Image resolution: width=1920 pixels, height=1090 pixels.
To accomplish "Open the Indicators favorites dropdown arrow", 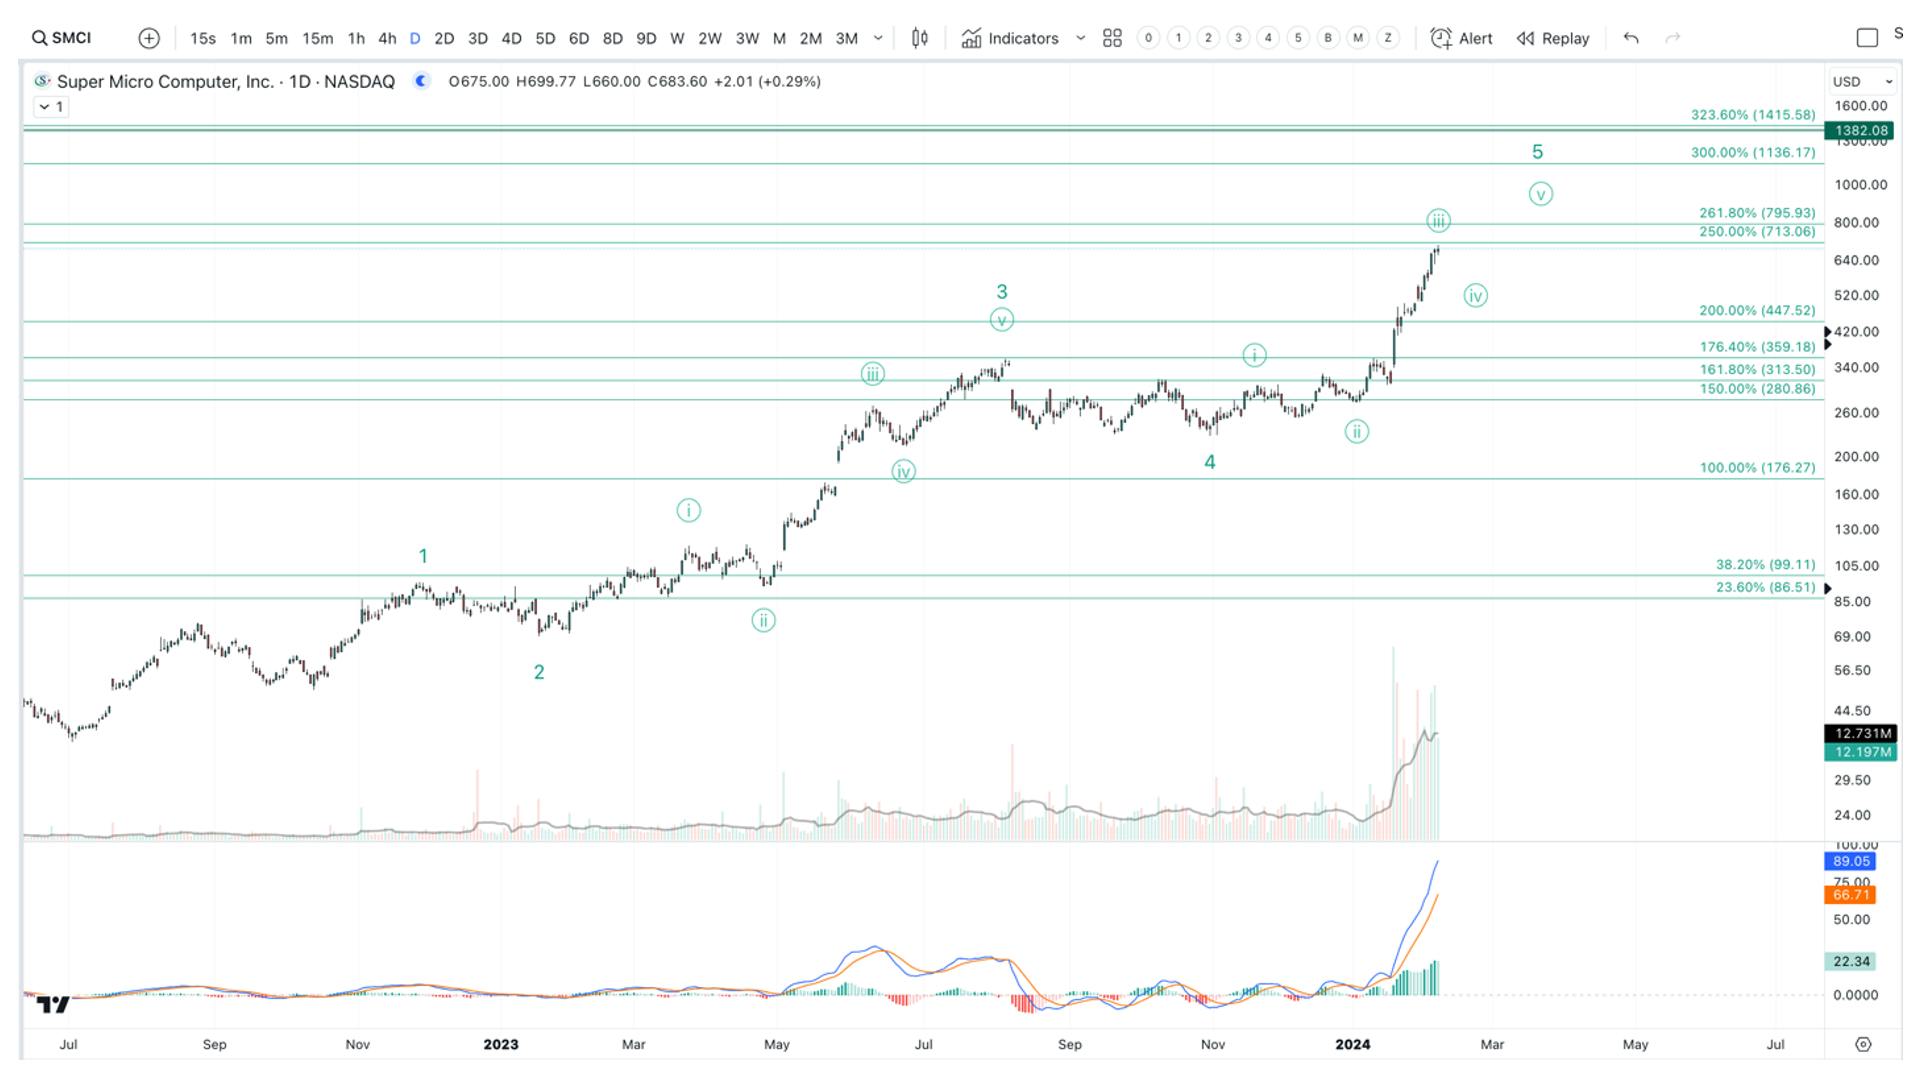I will tap(1080, 38).
